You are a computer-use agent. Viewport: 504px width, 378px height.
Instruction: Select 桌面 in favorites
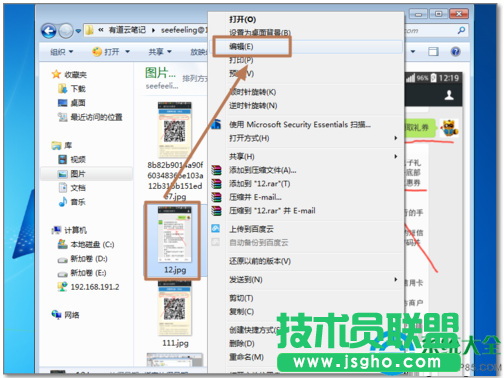pos(72,103)
